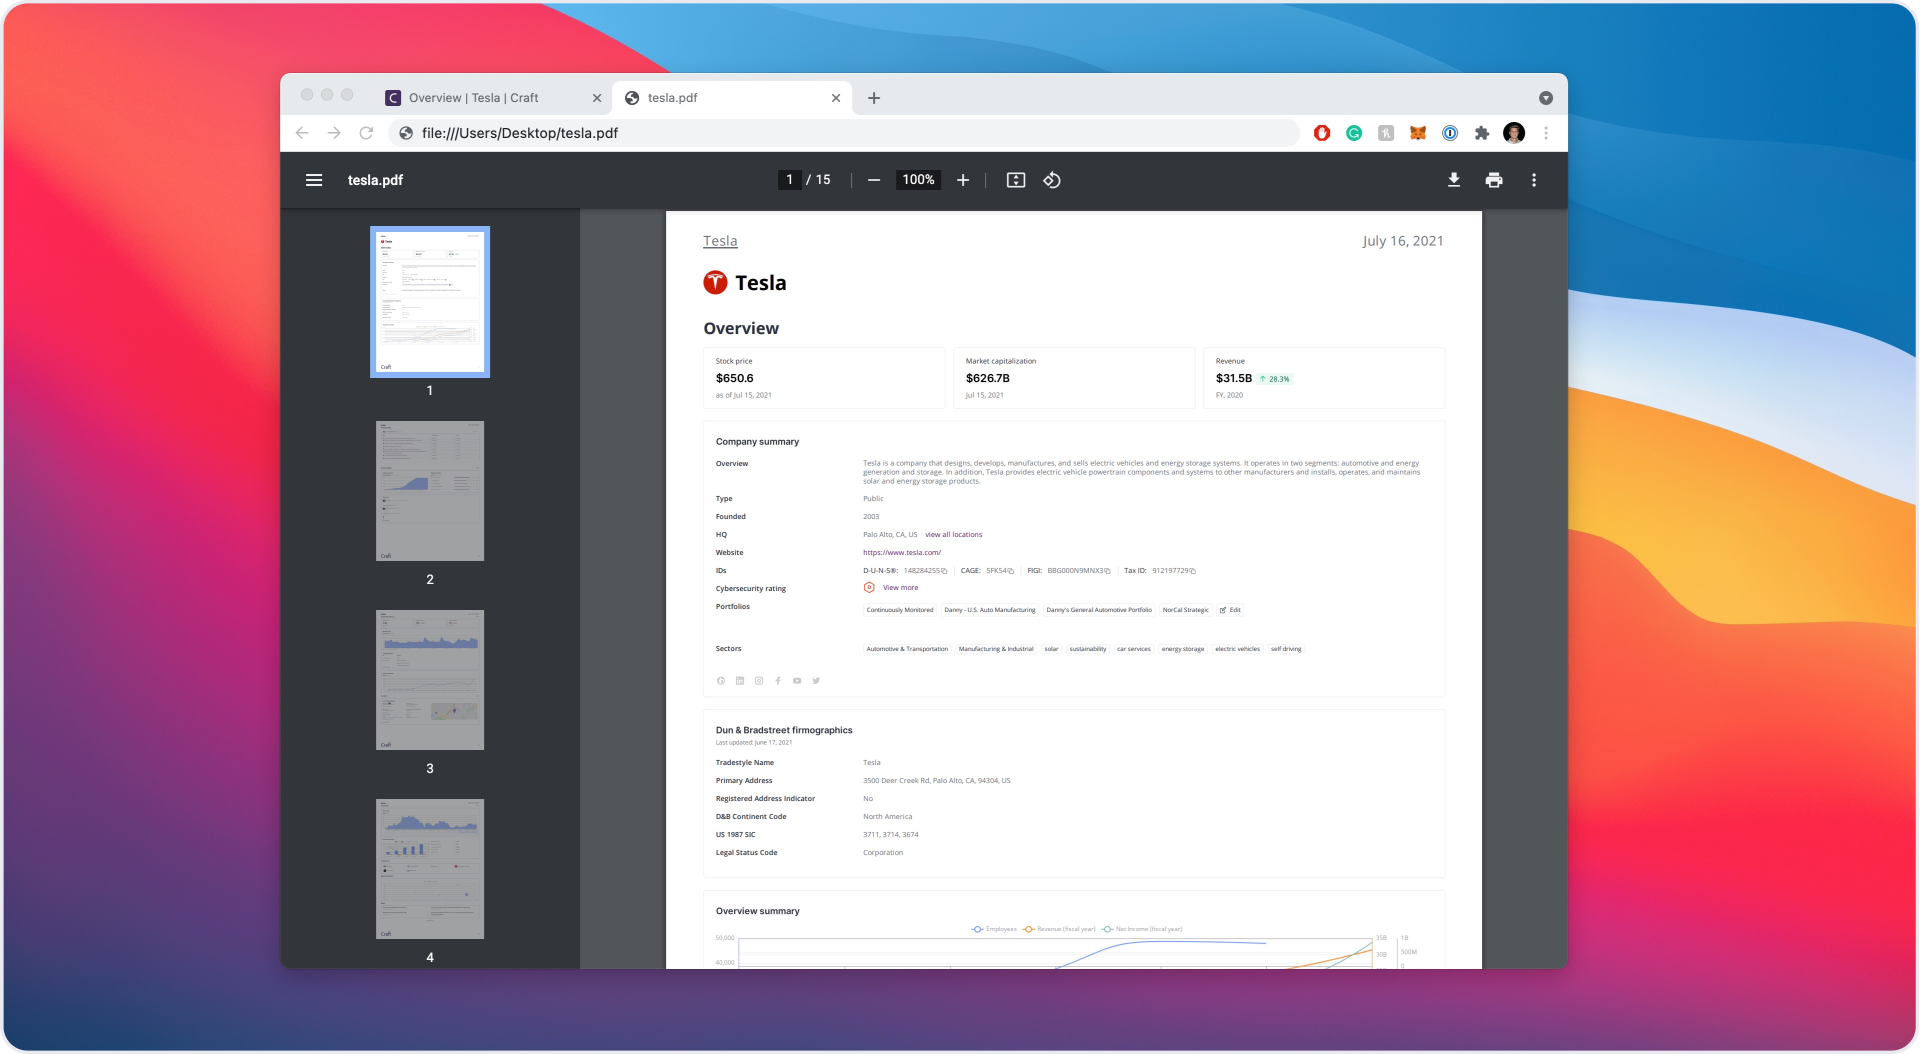Image resolution: width=1920 pixels, height=1054 pixels.
Task: Open a new browser tab
Action: [x=874, y=98]
